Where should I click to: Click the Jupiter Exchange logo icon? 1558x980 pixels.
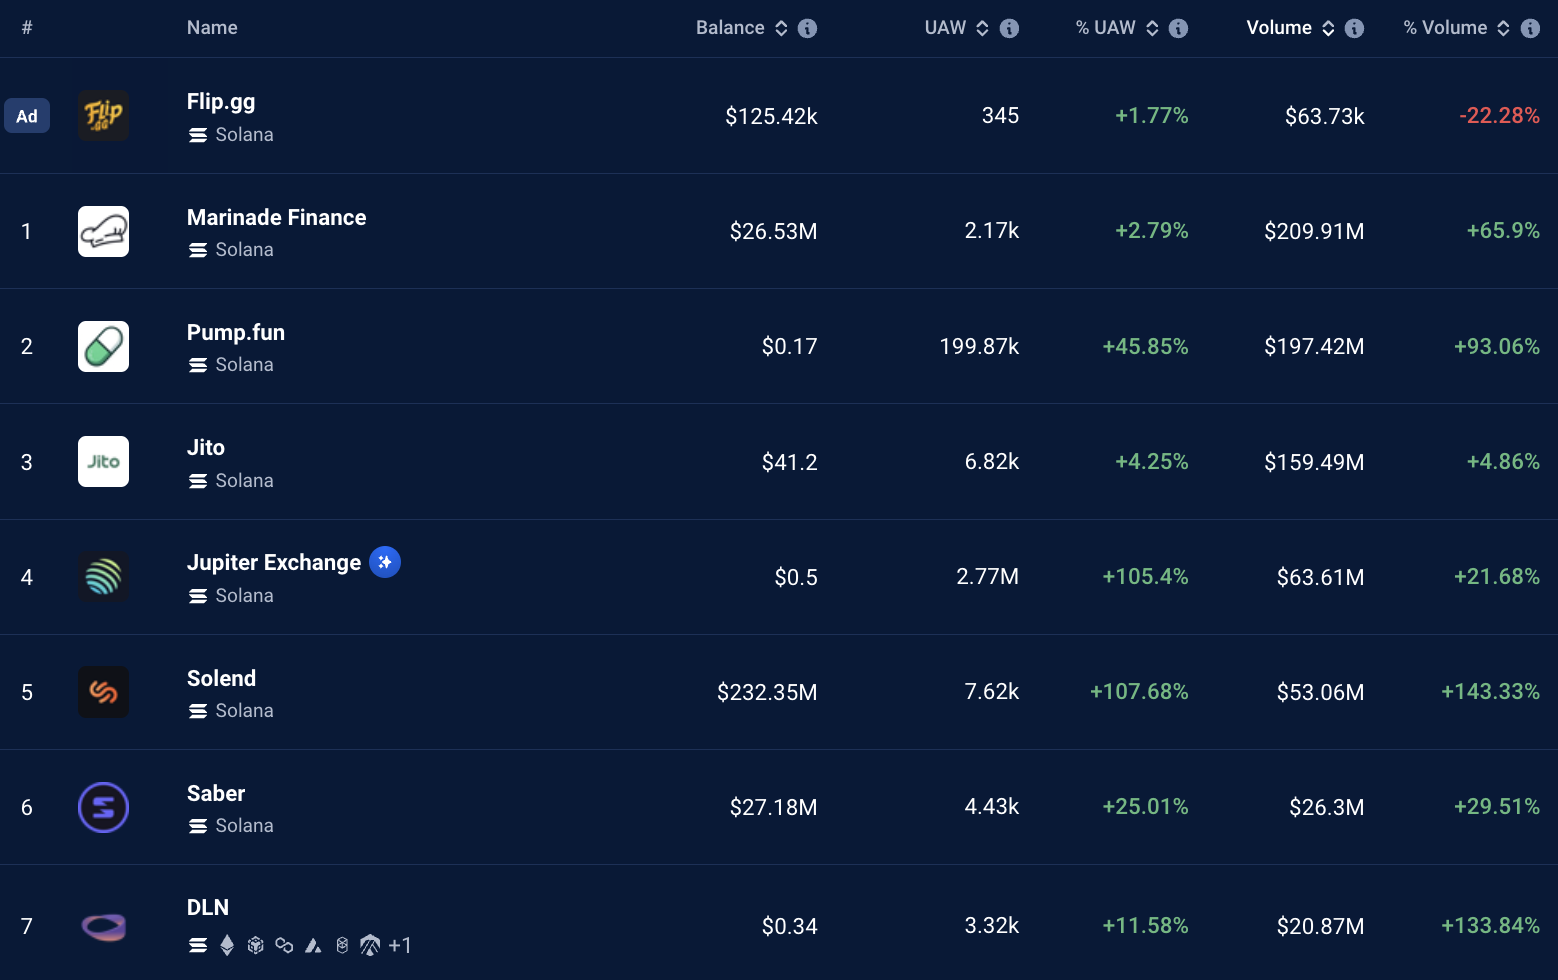[104, 577]
